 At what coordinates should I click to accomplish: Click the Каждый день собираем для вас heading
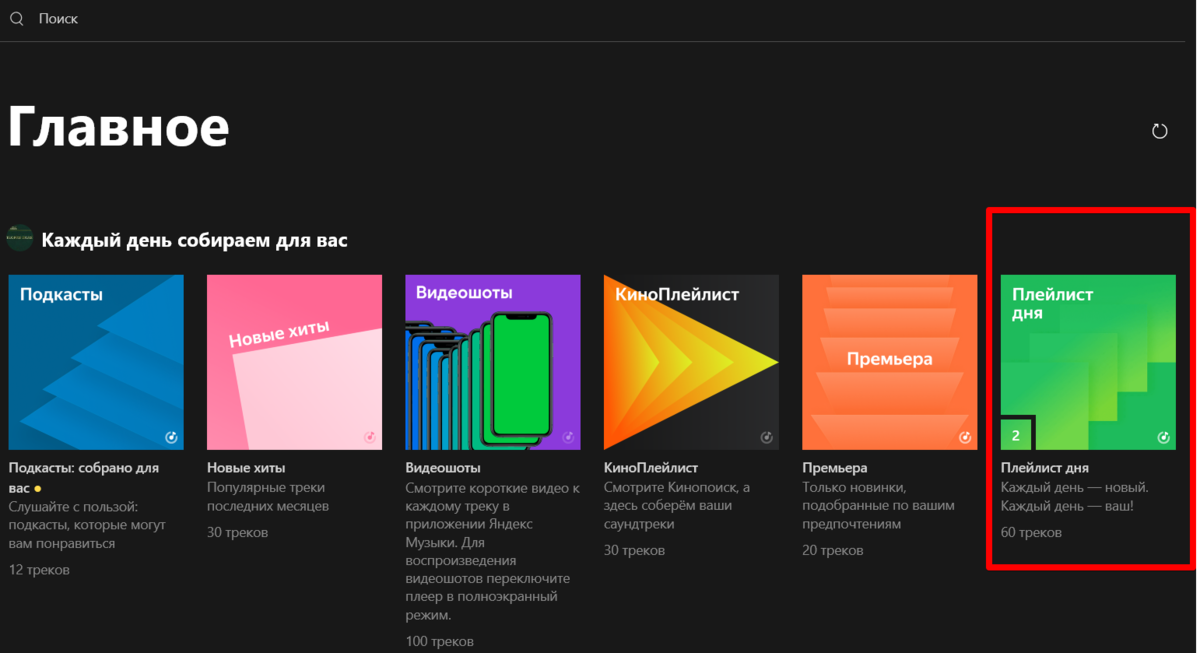tap(194, 240)
